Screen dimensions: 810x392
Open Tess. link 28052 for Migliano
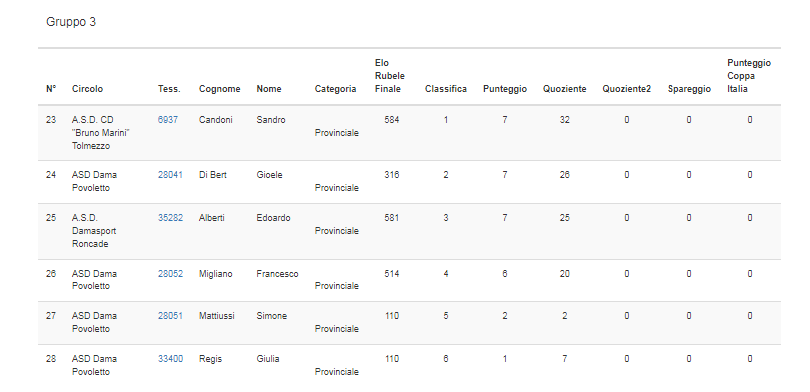pos(170,274)
